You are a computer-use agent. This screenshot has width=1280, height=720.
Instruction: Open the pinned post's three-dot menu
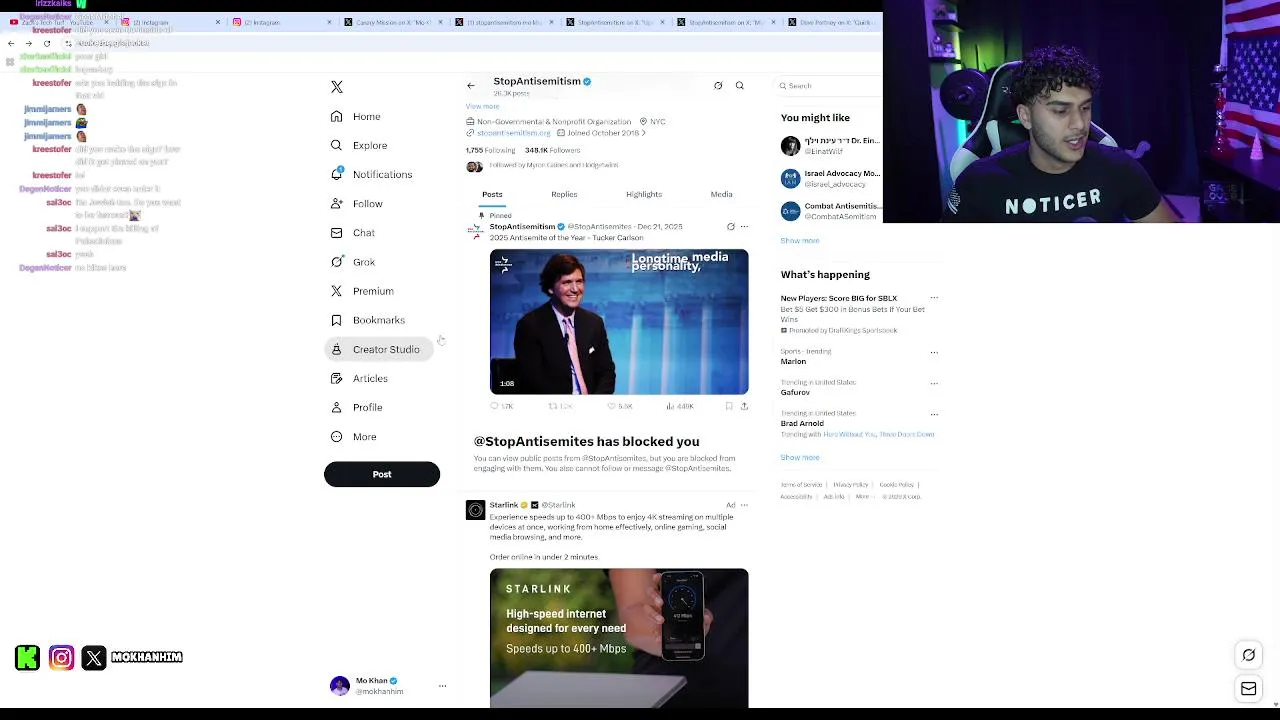click(x=743, y=227)
